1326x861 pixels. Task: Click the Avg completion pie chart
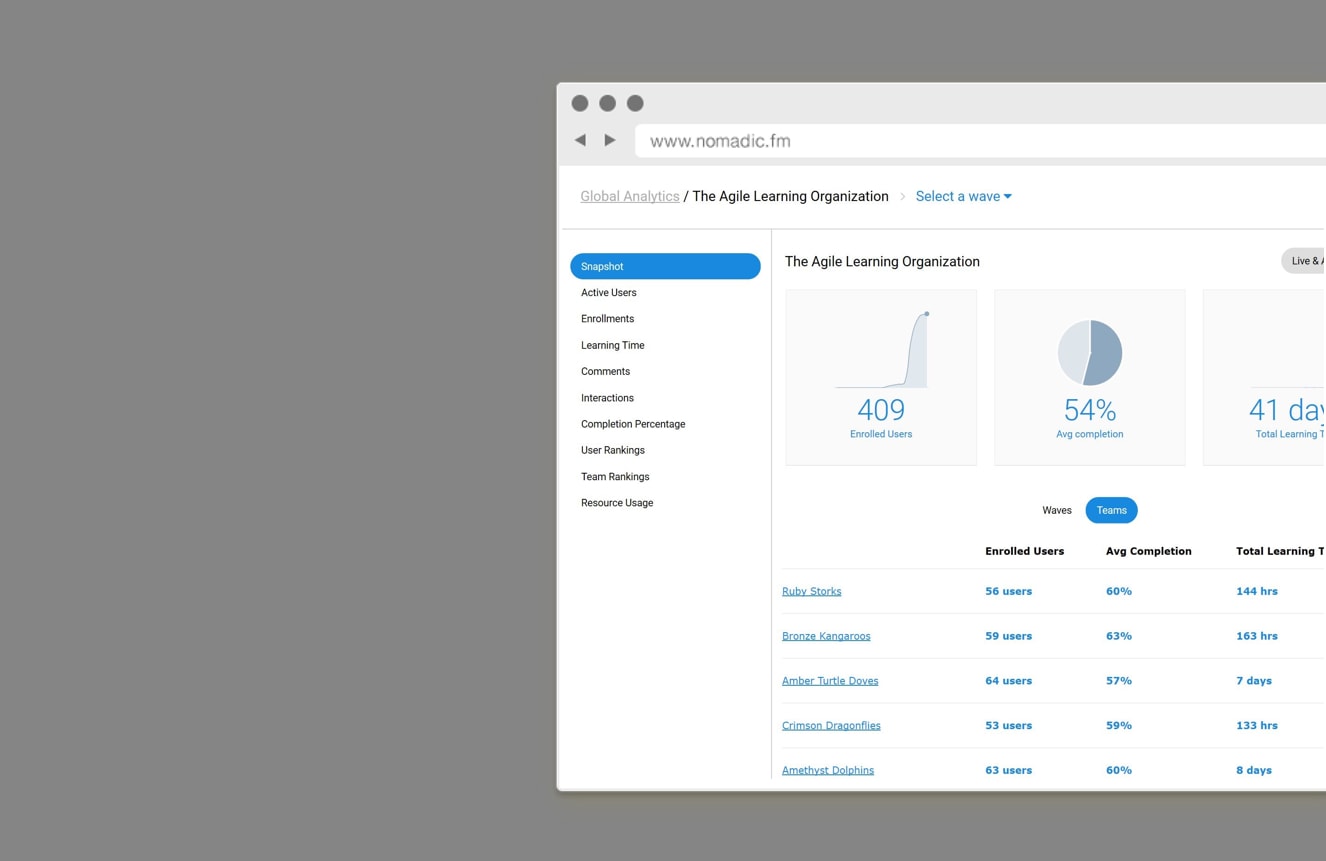pos(1089,353)
